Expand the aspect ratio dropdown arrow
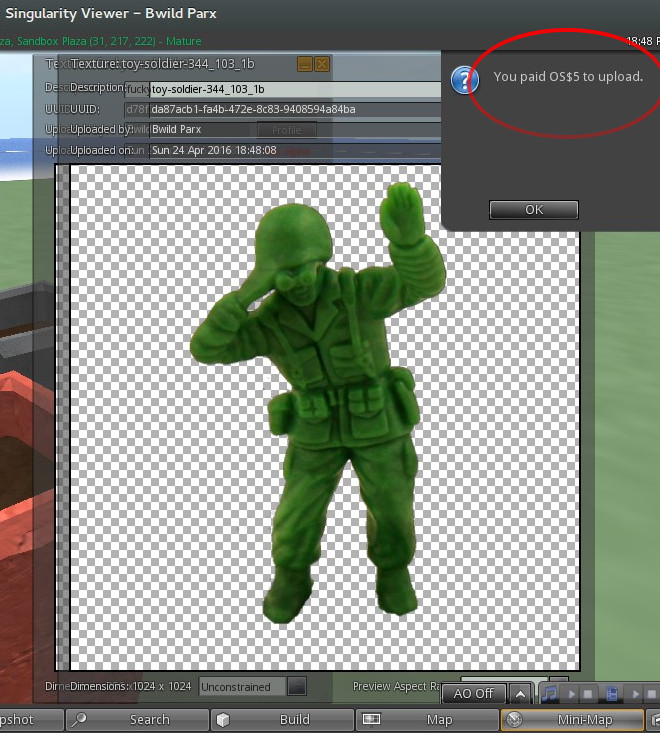This screenshot has height=733, width=660. pos(297,687)
